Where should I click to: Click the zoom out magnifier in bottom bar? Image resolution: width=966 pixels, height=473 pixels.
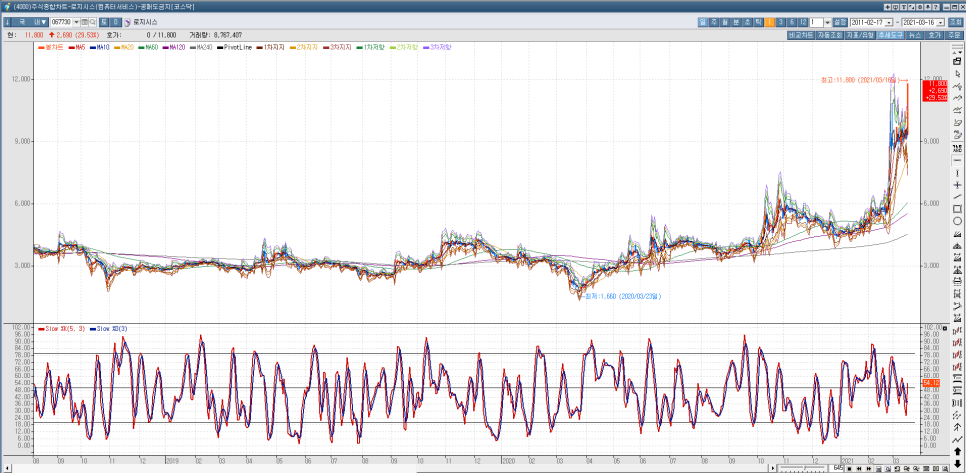click(x=917, y=469)
